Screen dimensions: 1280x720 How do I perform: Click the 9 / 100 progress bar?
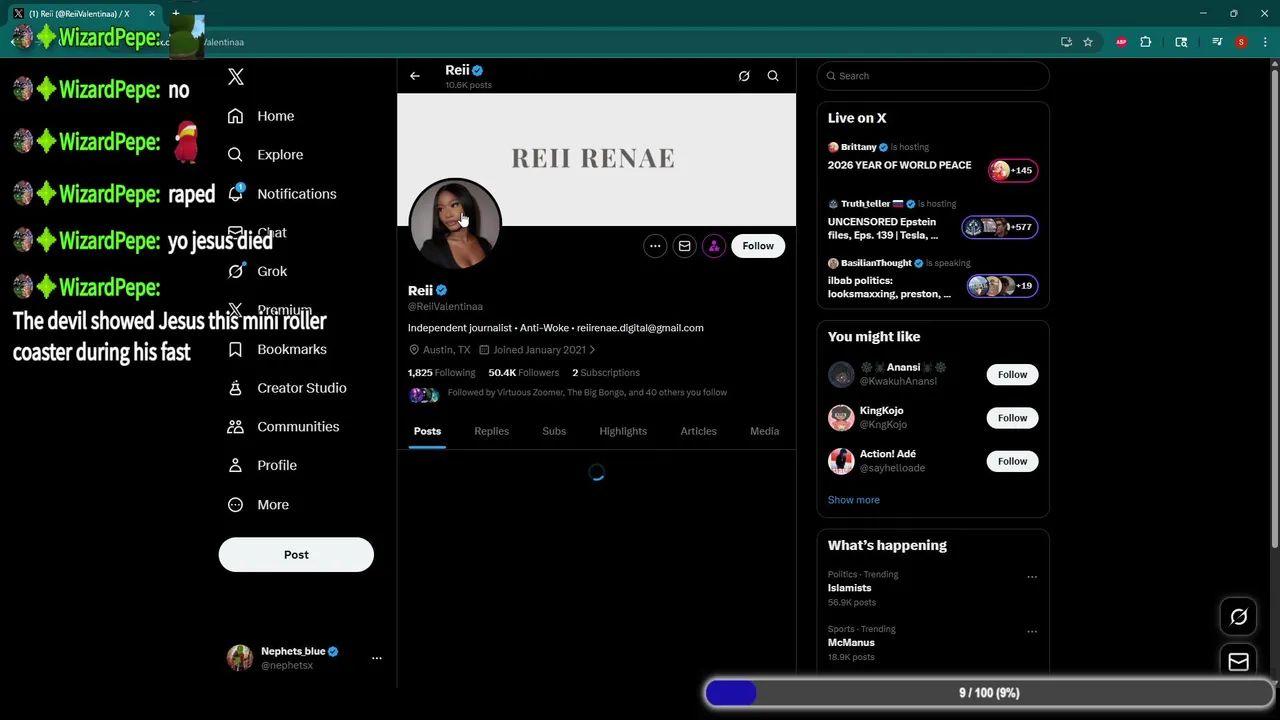(989, 693)
